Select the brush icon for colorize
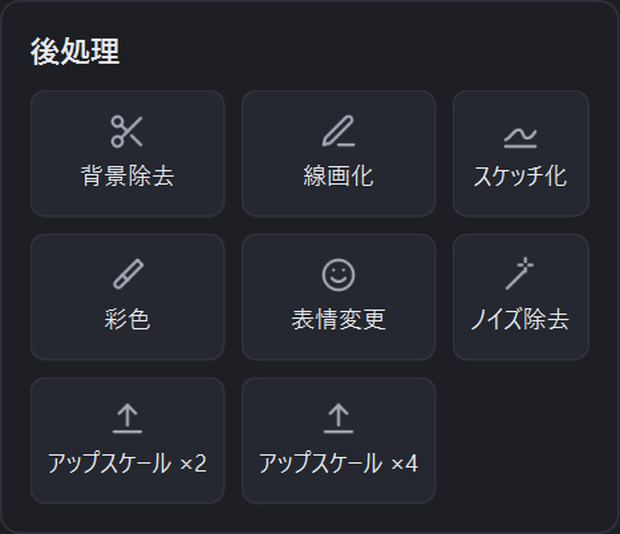Image resolution: width=620 pixels, height=534 pixels. pos(128,275)
